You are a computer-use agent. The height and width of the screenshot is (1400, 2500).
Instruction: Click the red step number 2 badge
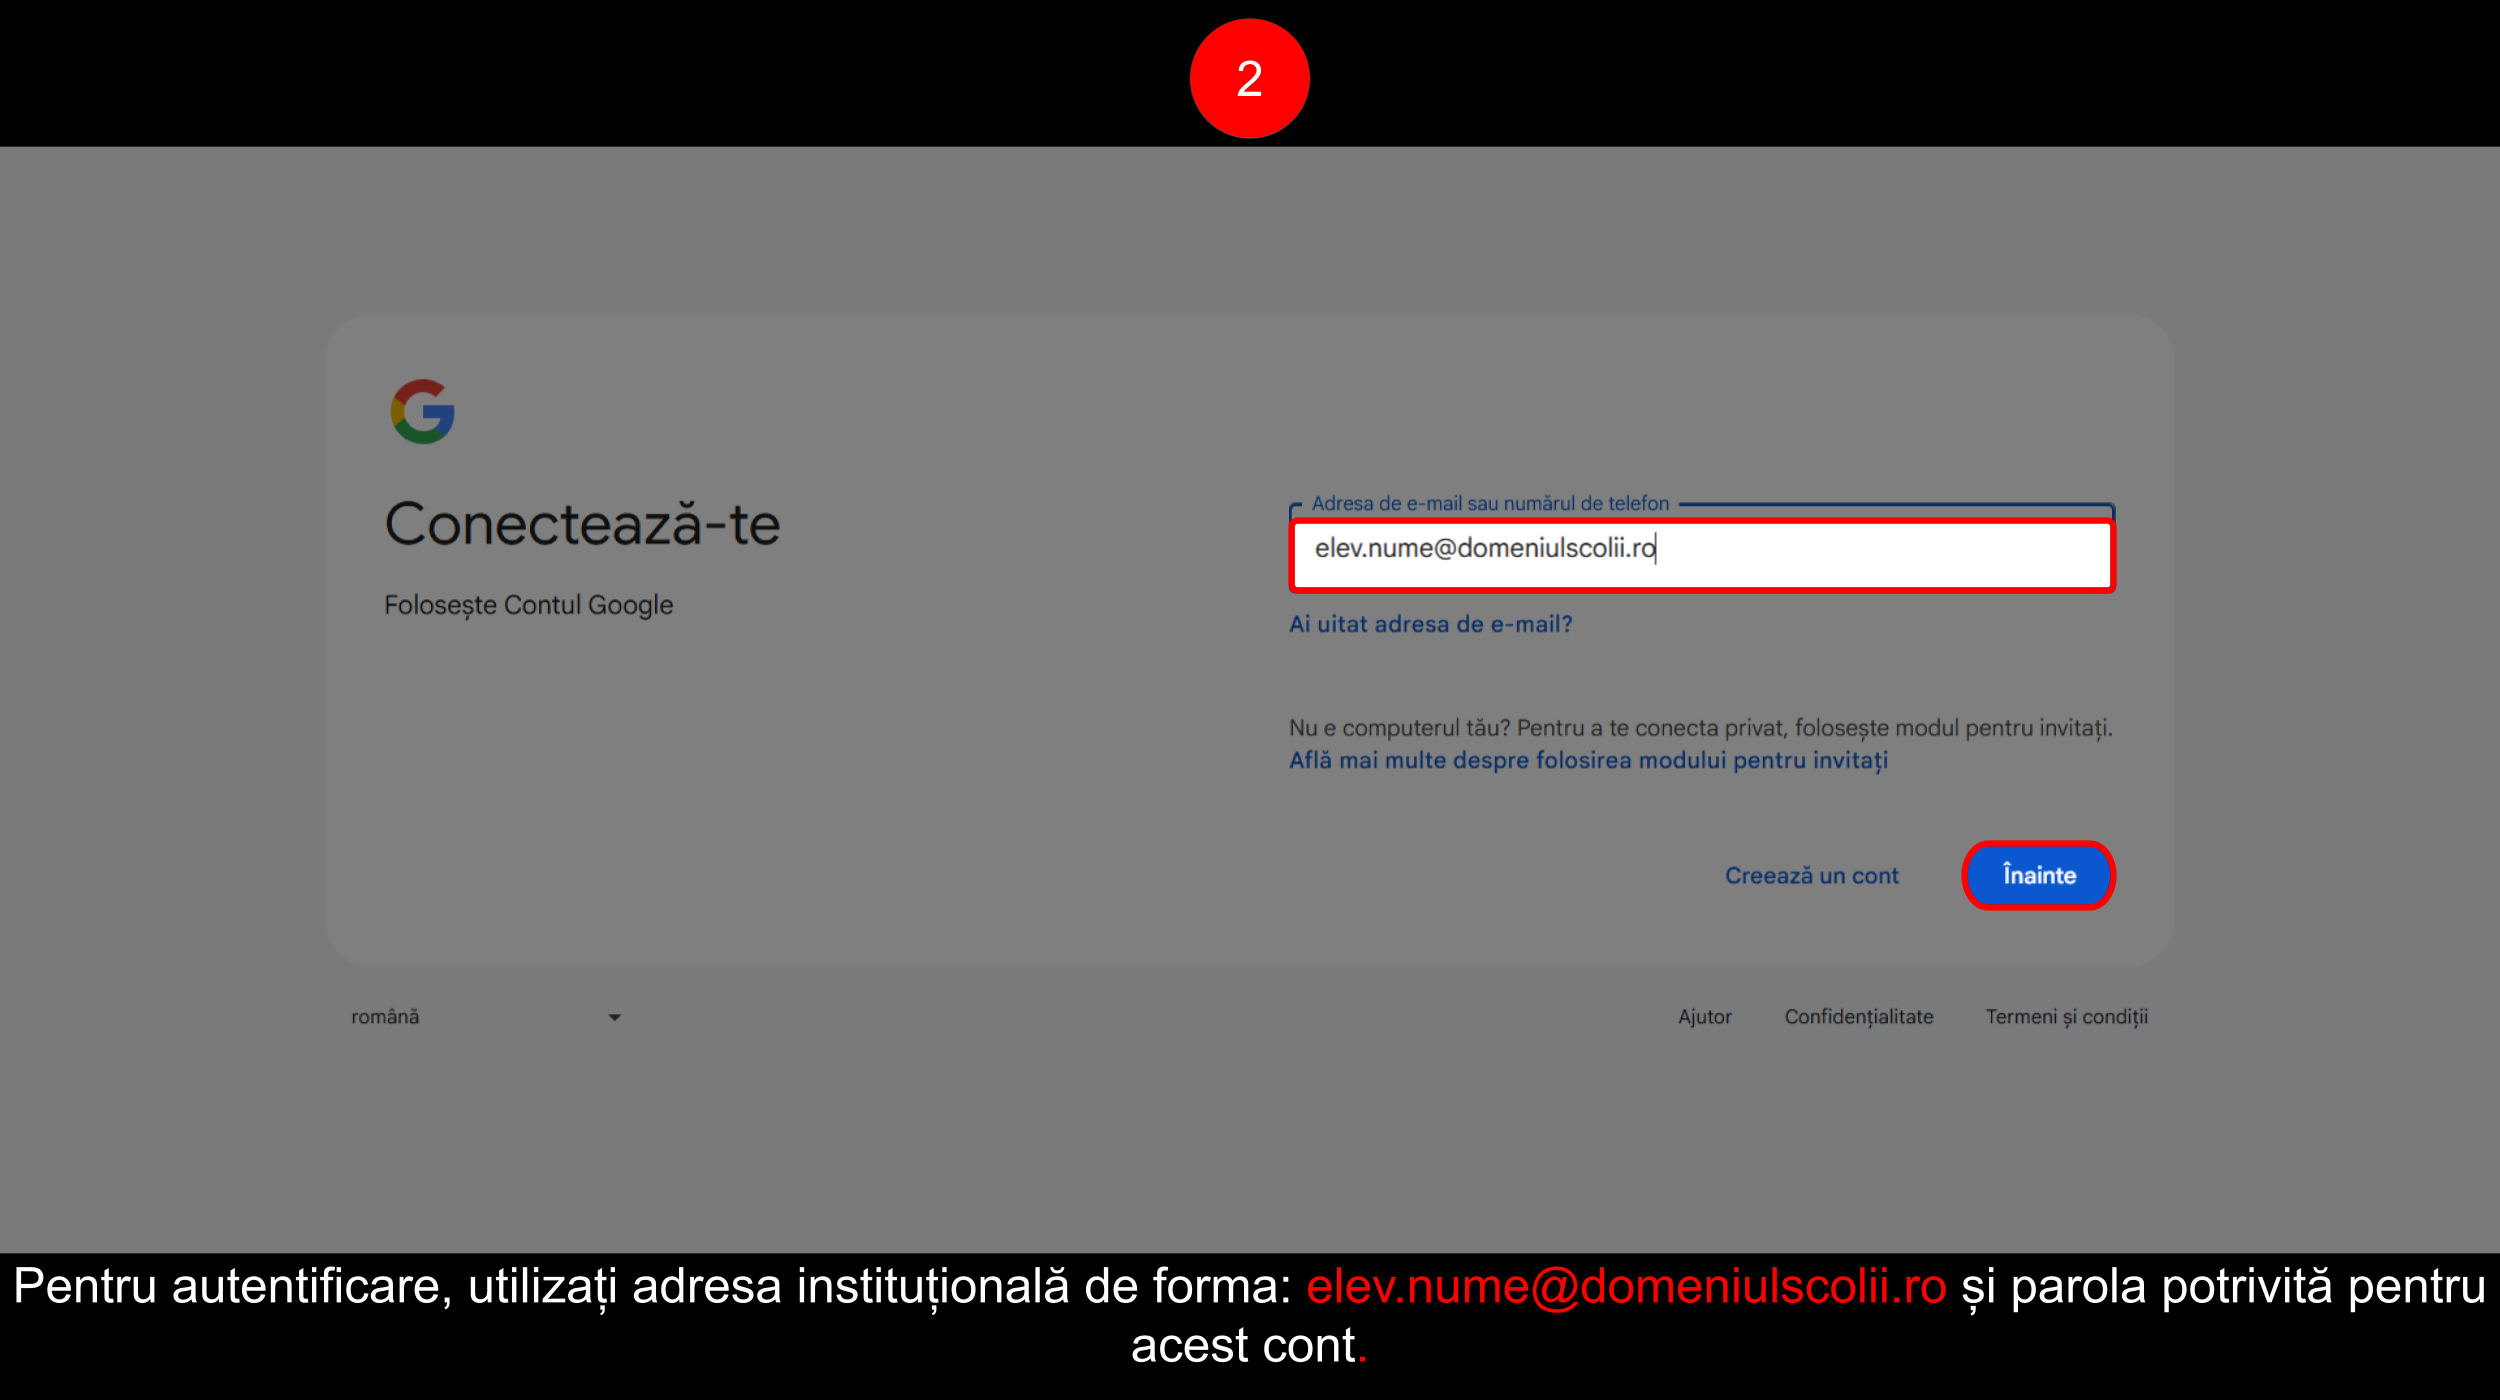click(1249, 78)
